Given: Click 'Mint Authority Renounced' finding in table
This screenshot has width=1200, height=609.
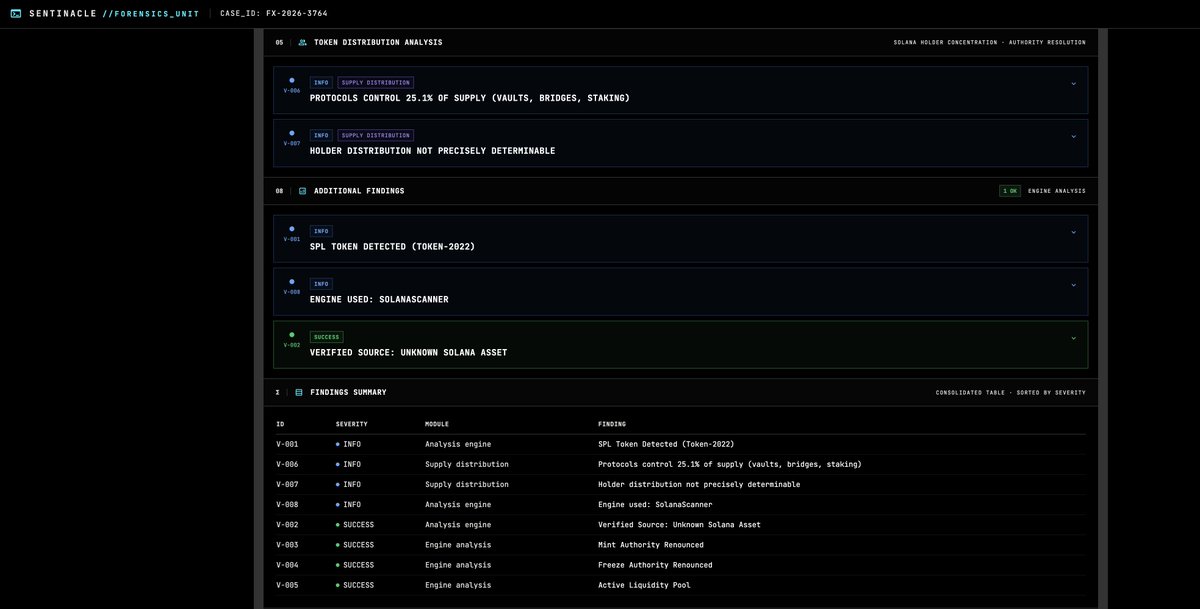Looking at the screenshot, I should pos(651,545).
